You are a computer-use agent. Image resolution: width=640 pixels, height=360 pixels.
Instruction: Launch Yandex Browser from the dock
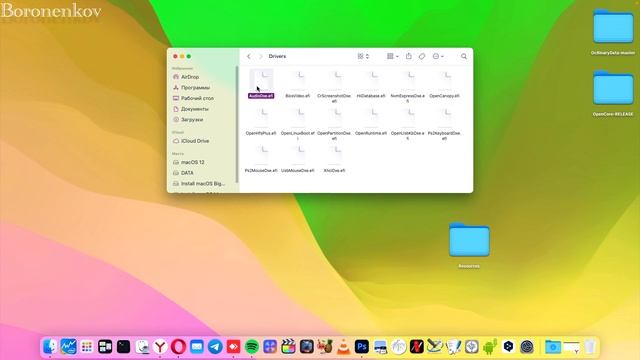[x=160, y=347]
